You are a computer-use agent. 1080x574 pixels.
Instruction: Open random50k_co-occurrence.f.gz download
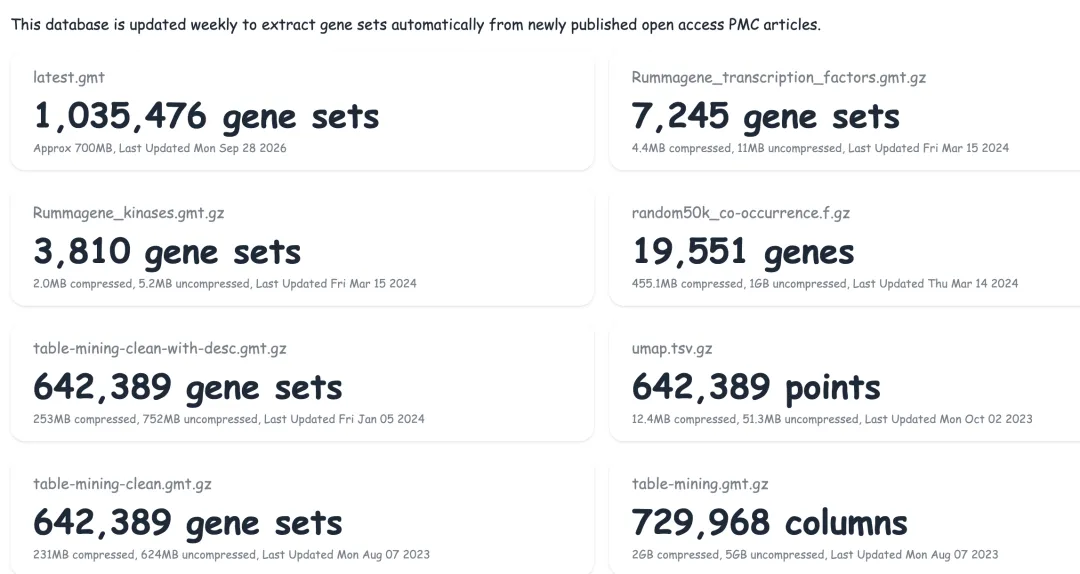coord(844,248)
